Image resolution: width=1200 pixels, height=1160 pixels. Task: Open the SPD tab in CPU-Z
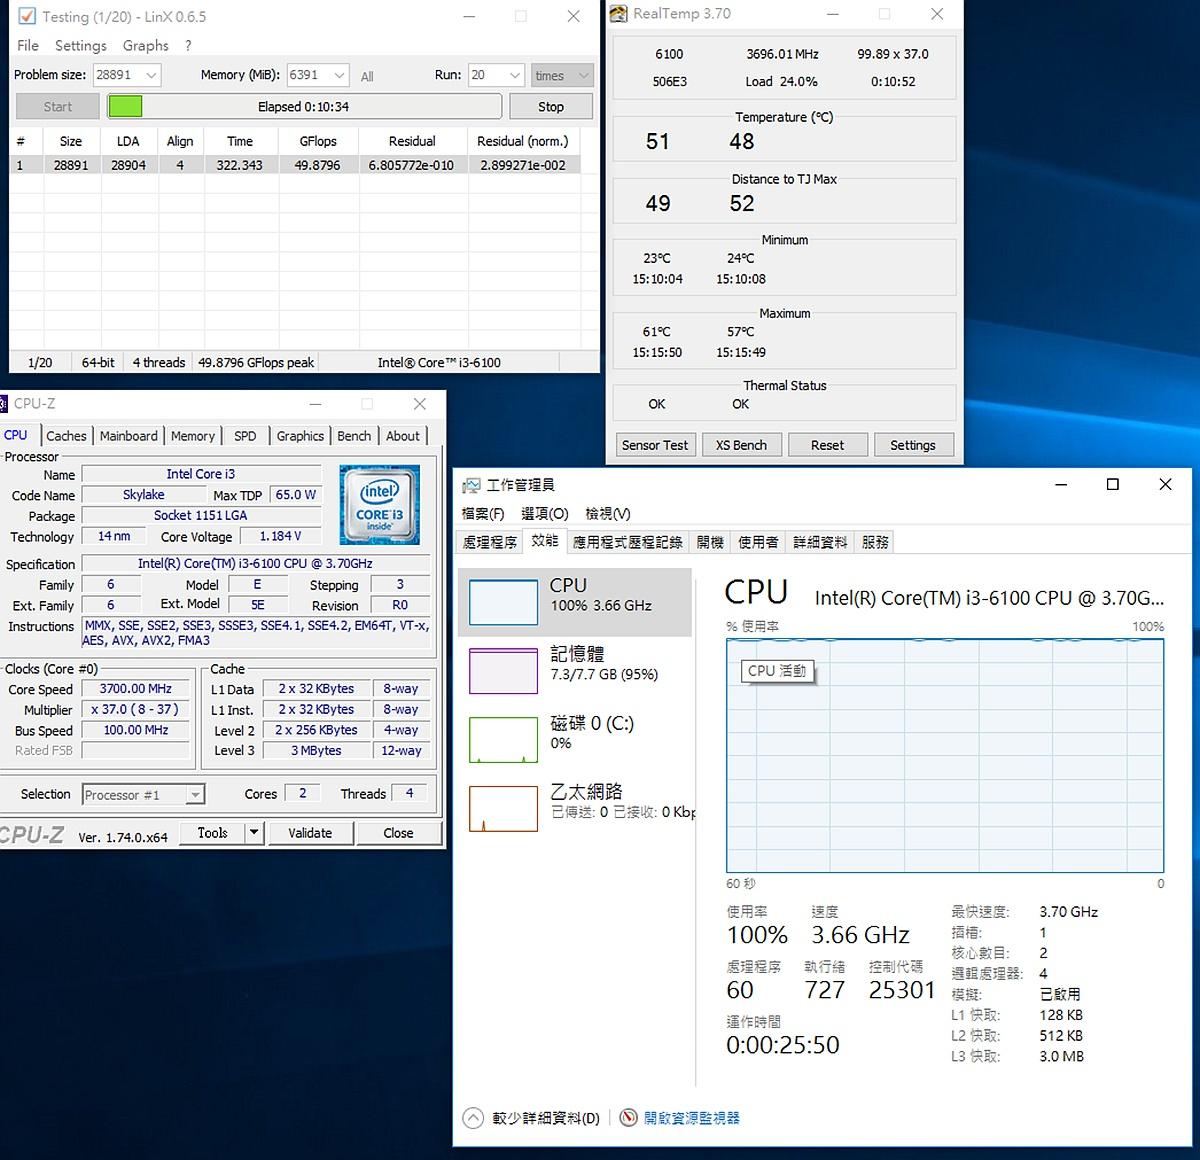(x=245, y=436)
